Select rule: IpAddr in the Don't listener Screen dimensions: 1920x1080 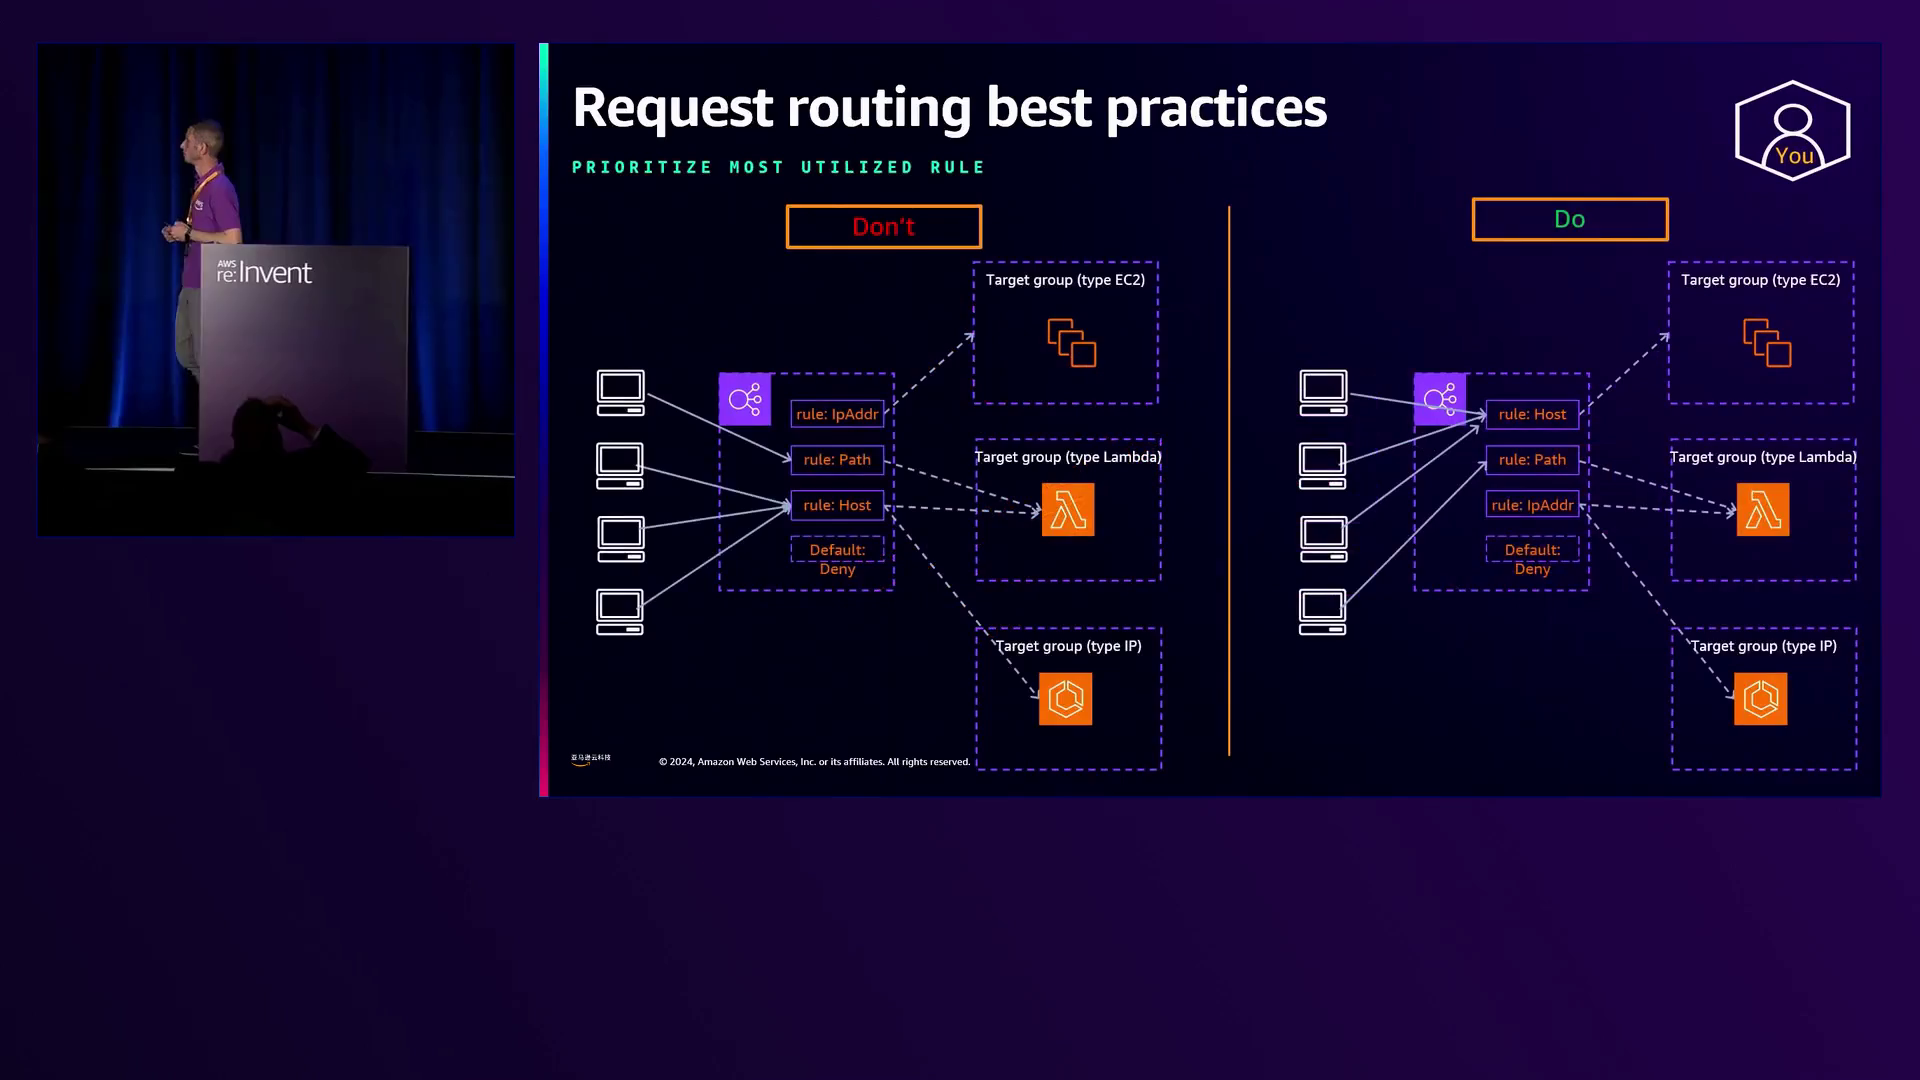point(837,414)
